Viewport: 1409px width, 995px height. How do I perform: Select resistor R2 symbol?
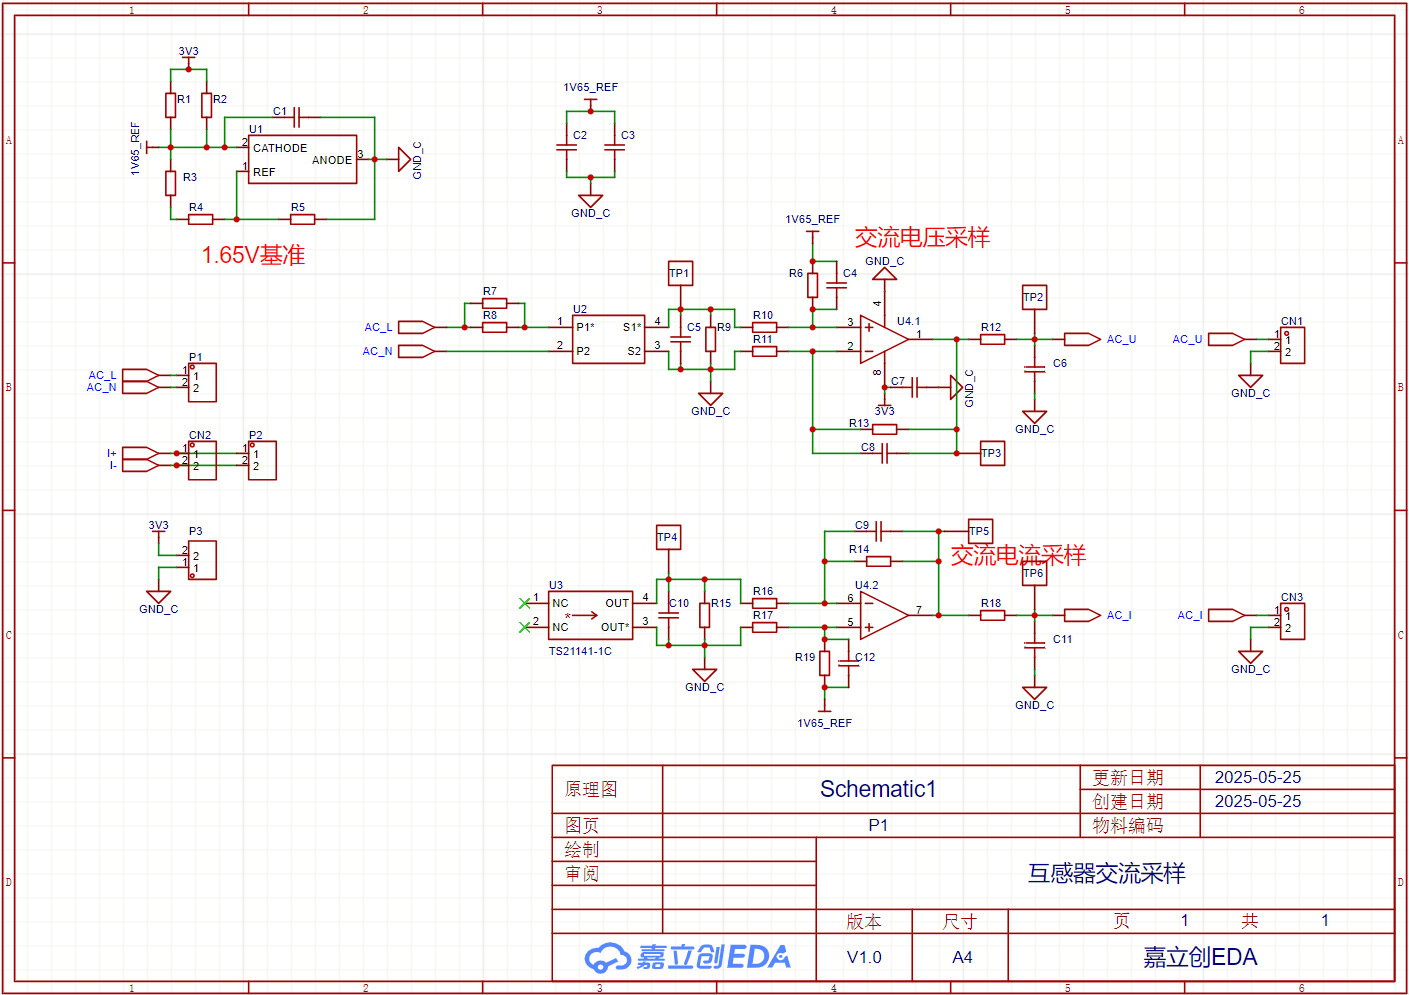(207, 105)
